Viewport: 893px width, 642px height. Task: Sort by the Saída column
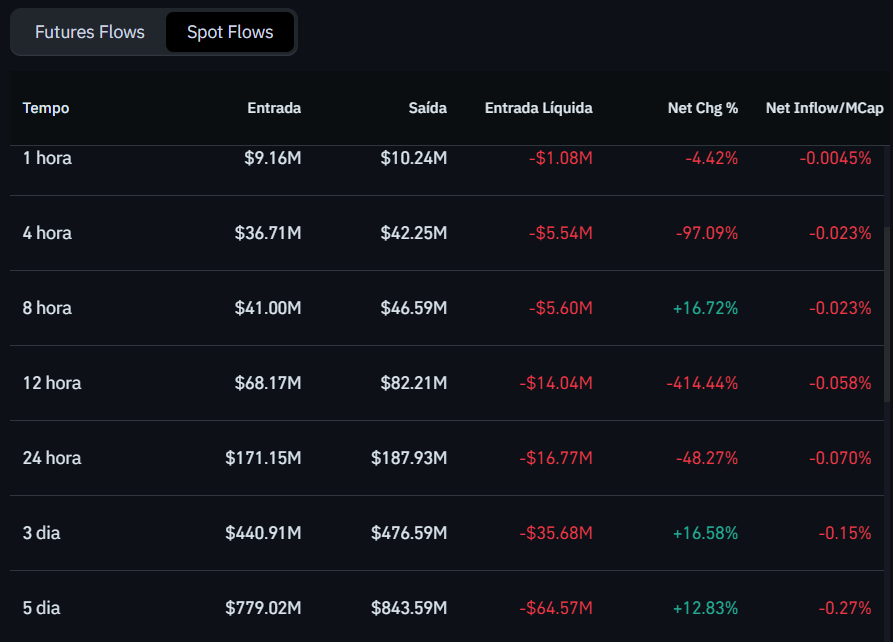[x=428, y=108]
